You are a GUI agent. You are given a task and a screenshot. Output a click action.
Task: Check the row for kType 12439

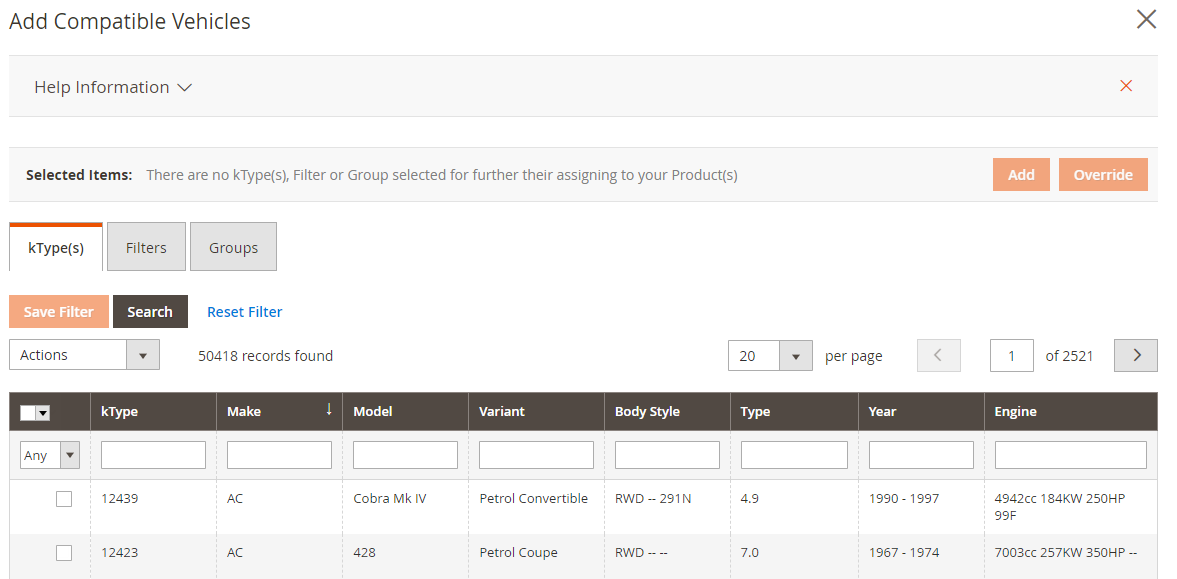[64, 499]
